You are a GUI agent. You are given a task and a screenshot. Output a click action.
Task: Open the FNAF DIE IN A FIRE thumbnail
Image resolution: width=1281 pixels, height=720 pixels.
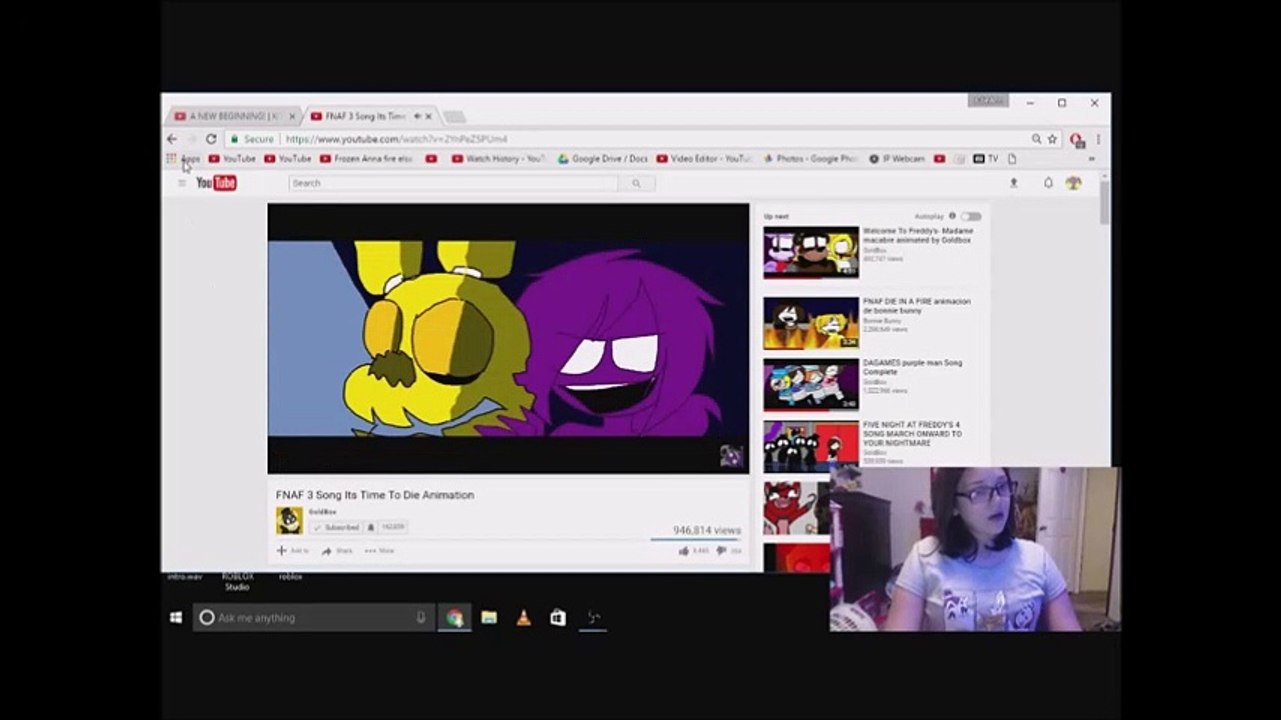[811, 322]
